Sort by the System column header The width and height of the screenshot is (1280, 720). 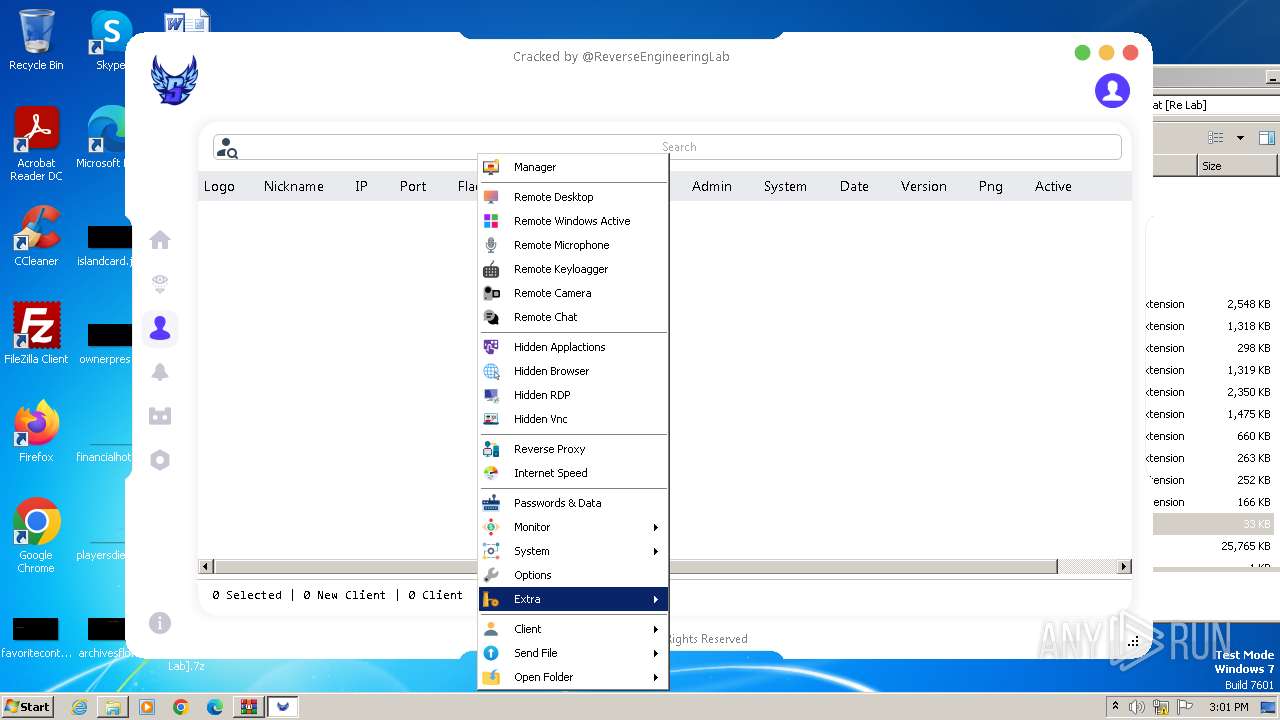pos(785,186)
